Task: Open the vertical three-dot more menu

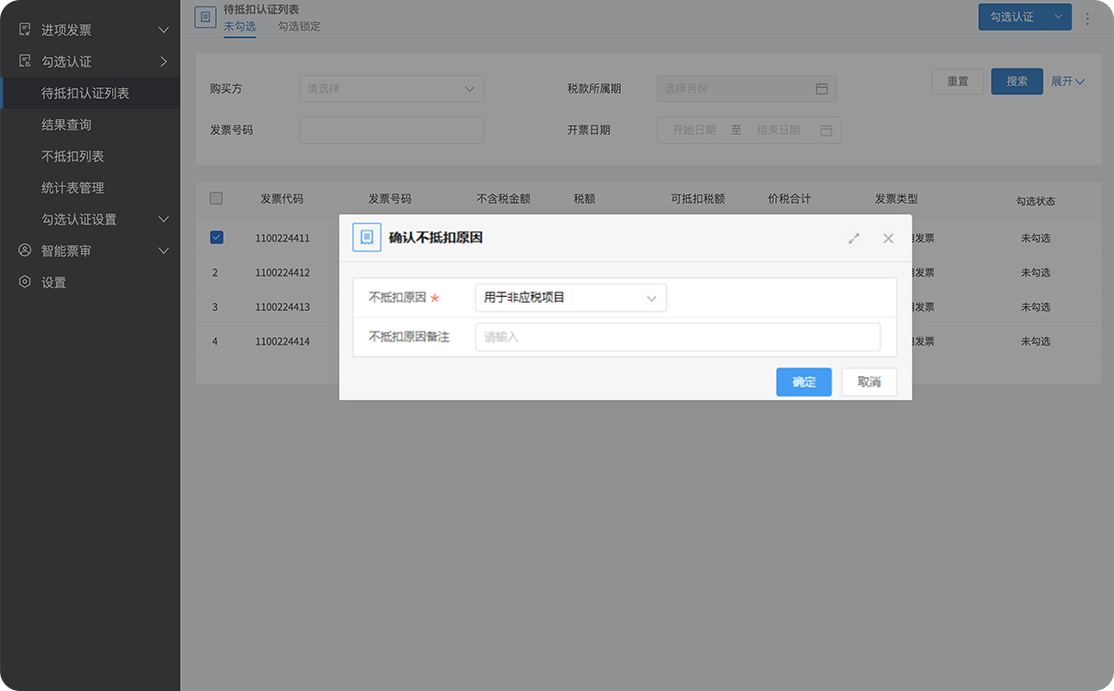Action: point(1088,18)
